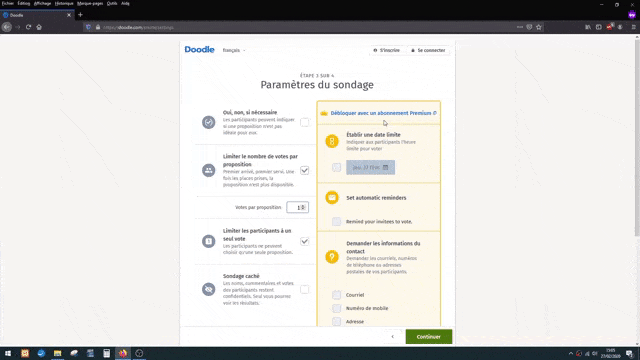Open the Outils menu

pyautogui.click(x=112, y=3)
